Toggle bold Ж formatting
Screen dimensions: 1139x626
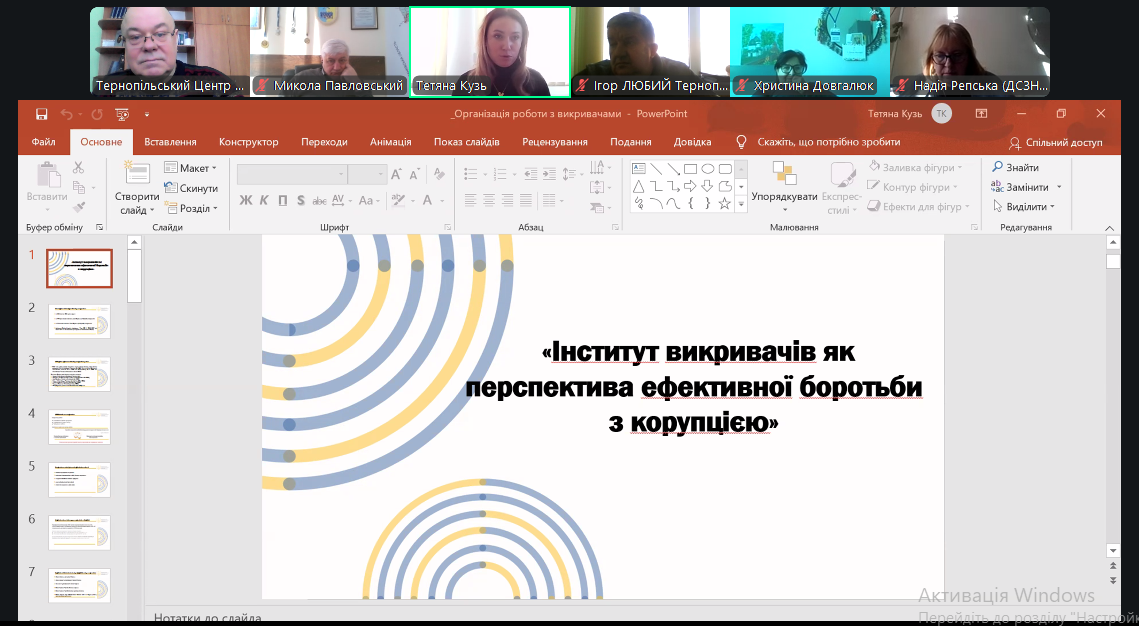[x=246, y=201]
